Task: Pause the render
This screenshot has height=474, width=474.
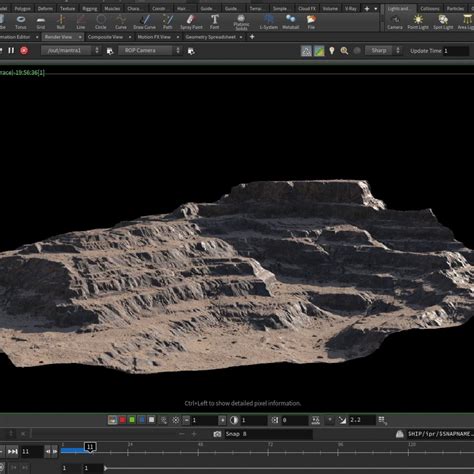Action: 11,50
